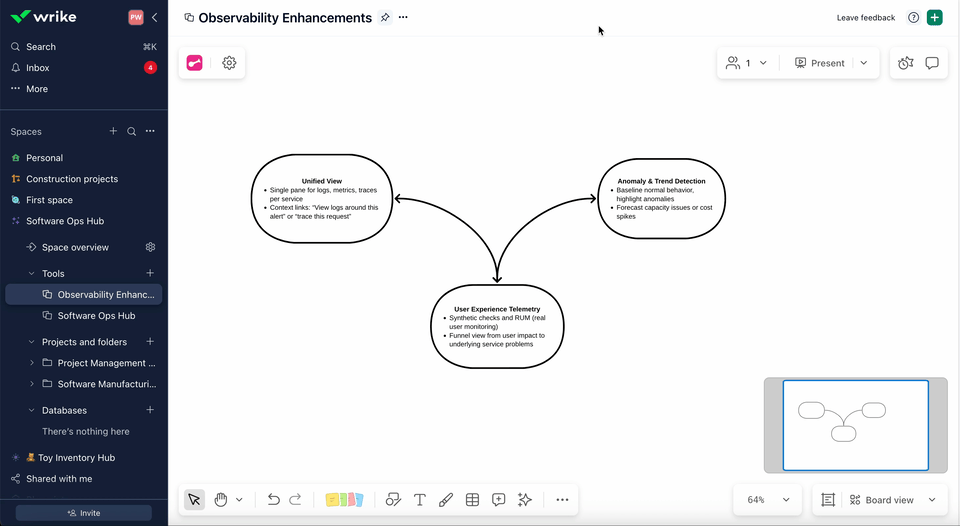Click the AI sparkle tool icon
The width and height of the screenshot is (960, 526).
pyautogui.click(x=524, y=500)
